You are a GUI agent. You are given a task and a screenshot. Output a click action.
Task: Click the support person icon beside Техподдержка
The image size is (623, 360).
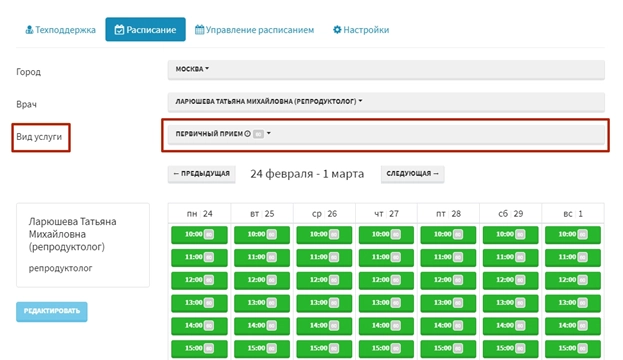point(29,30)
